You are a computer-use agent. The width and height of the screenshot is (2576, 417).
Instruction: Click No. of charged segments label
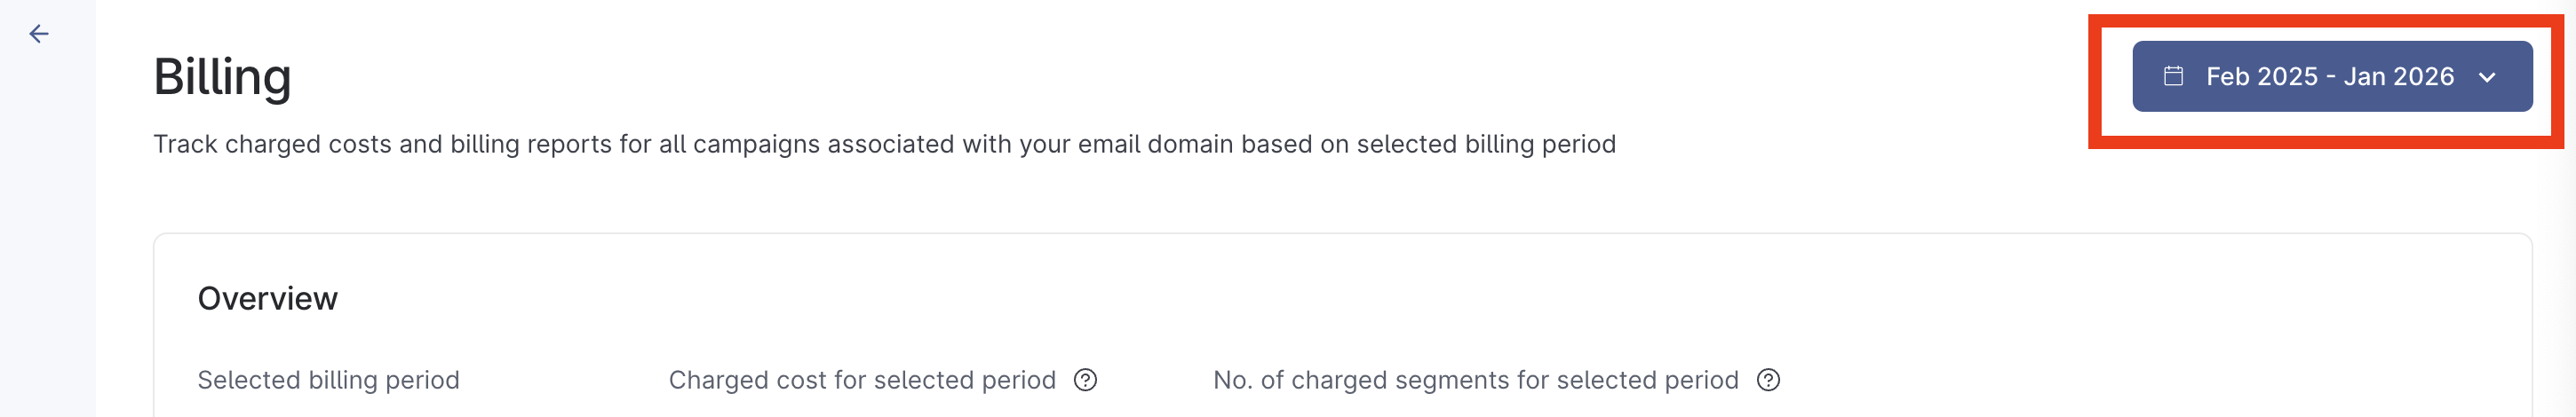click(1475, 380)
